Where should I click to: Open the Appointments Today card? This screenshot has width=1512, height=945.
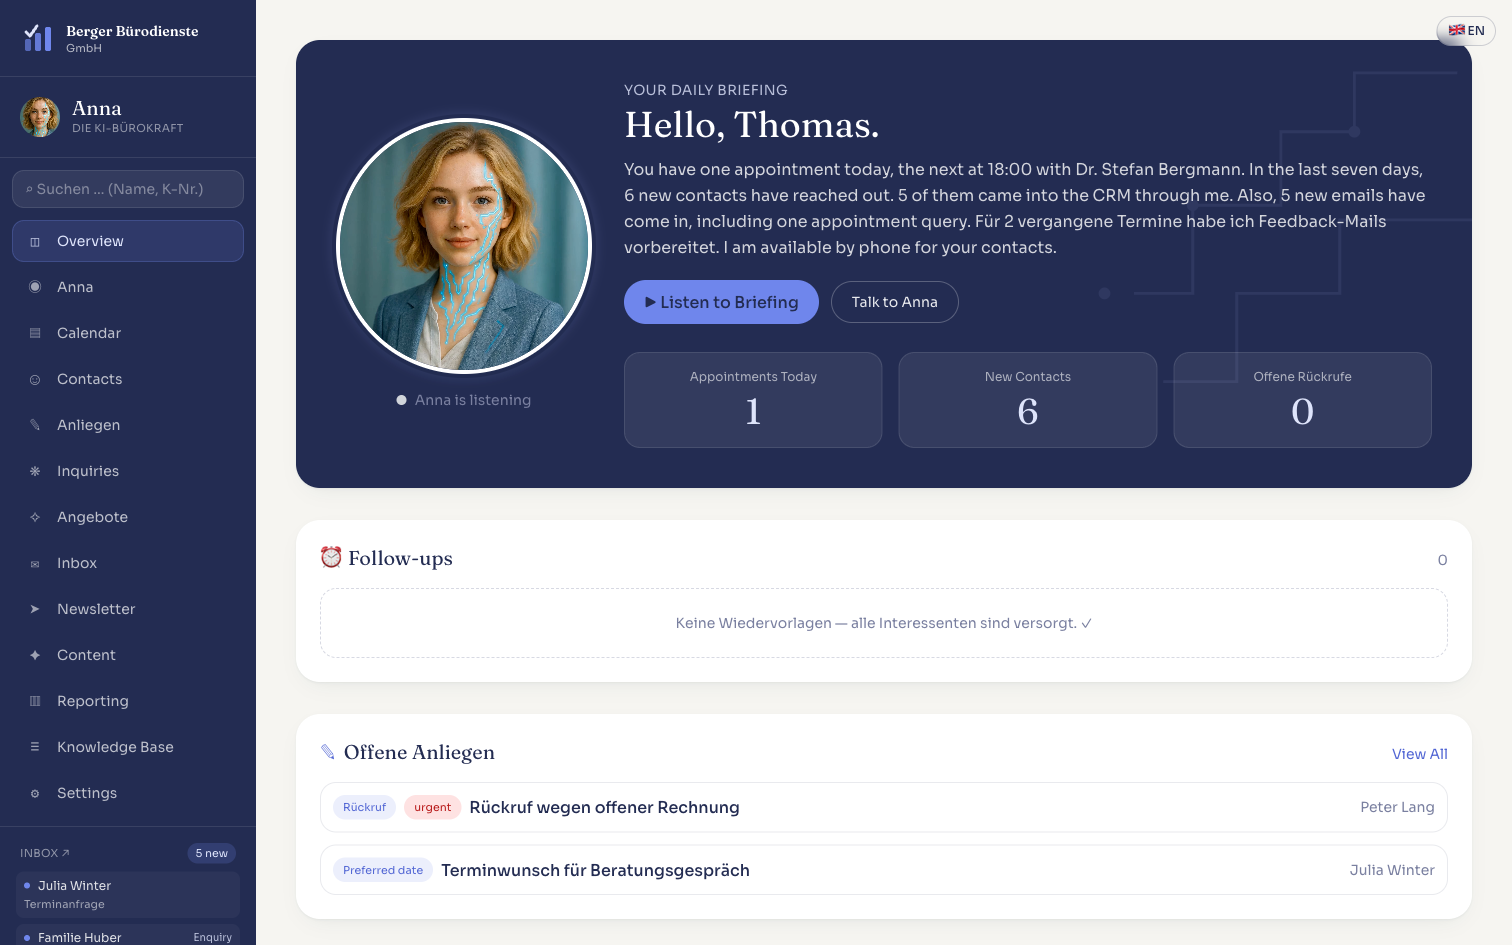pyautogui.click(x=753, y=400)
